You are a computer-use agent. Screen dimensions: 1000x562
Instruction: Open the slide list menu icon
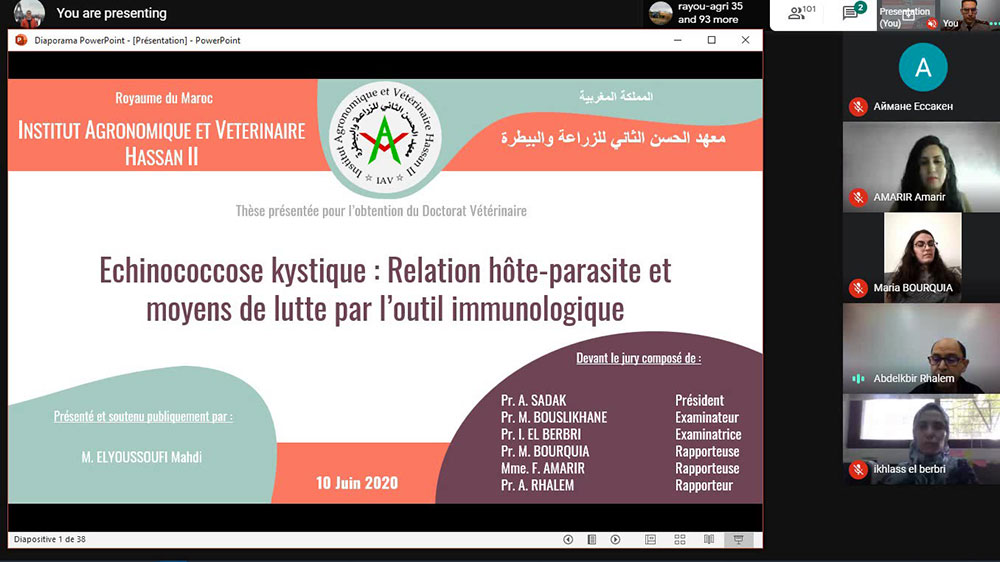tap(592, 540)
